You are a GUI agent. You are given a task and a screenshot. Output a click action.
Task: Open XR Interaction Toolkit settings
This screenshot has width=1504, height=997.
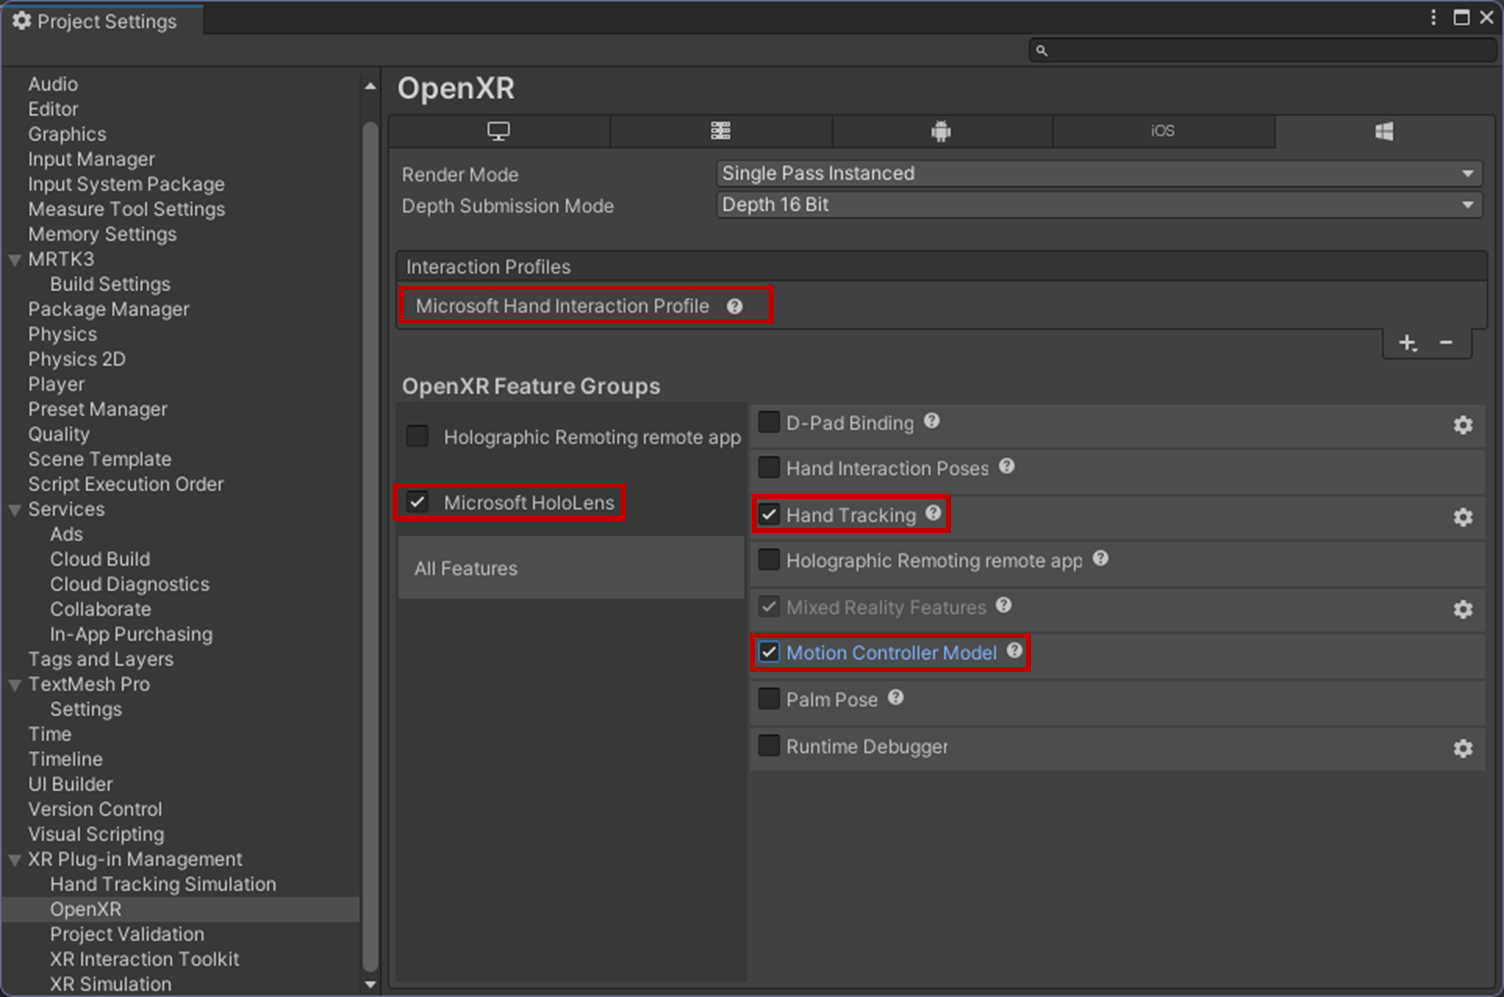tap(145, 959)
